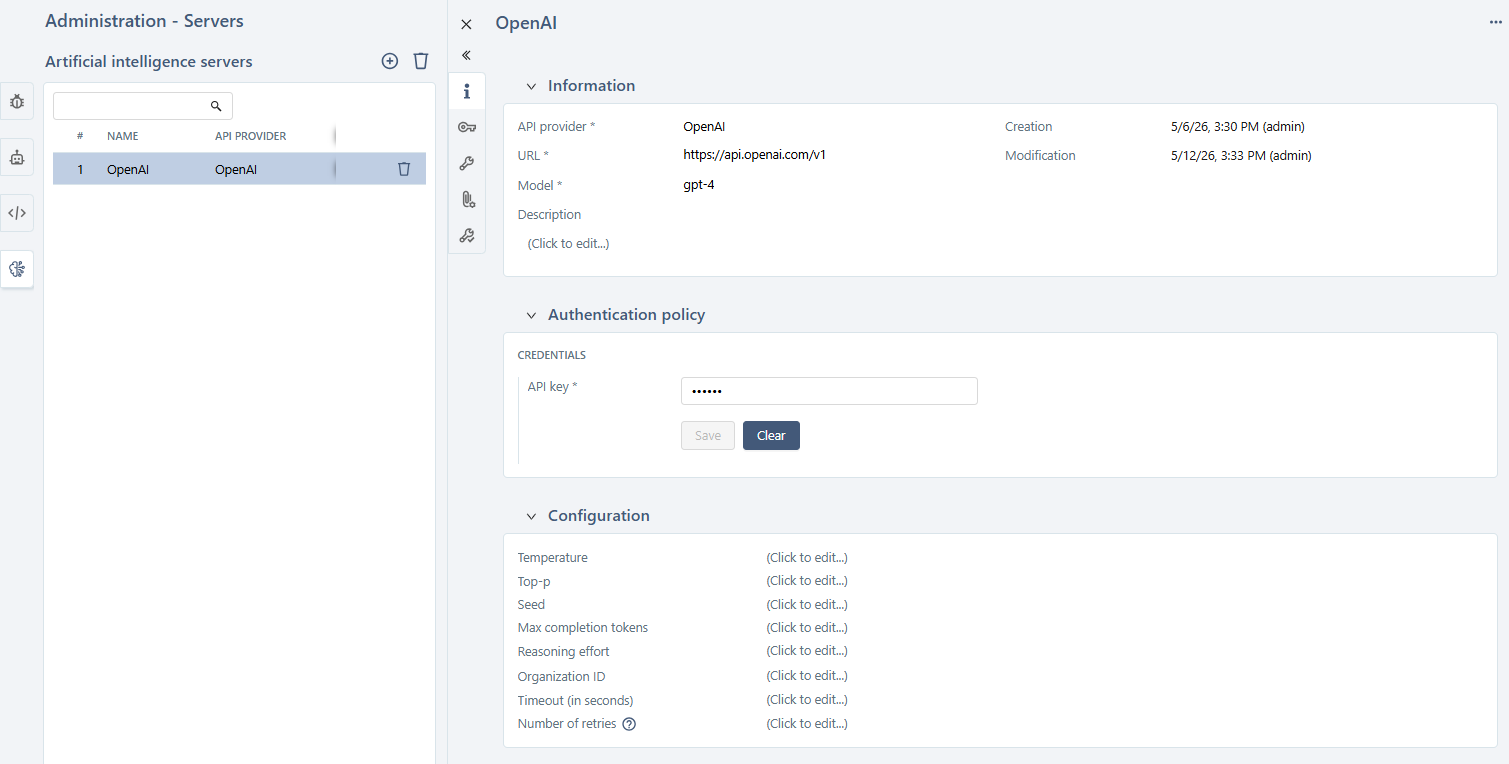The width and height of the screenshot is (1509, 764).
Task: Close the OpenAI detail panel
Action: 466,24
